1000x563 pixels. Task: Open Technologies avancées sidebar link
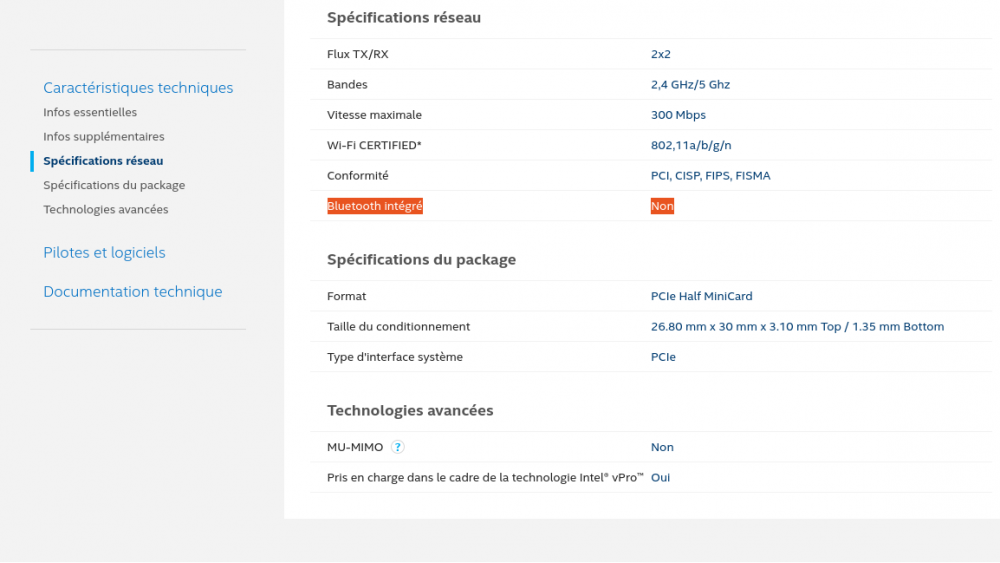coord(106,210)
